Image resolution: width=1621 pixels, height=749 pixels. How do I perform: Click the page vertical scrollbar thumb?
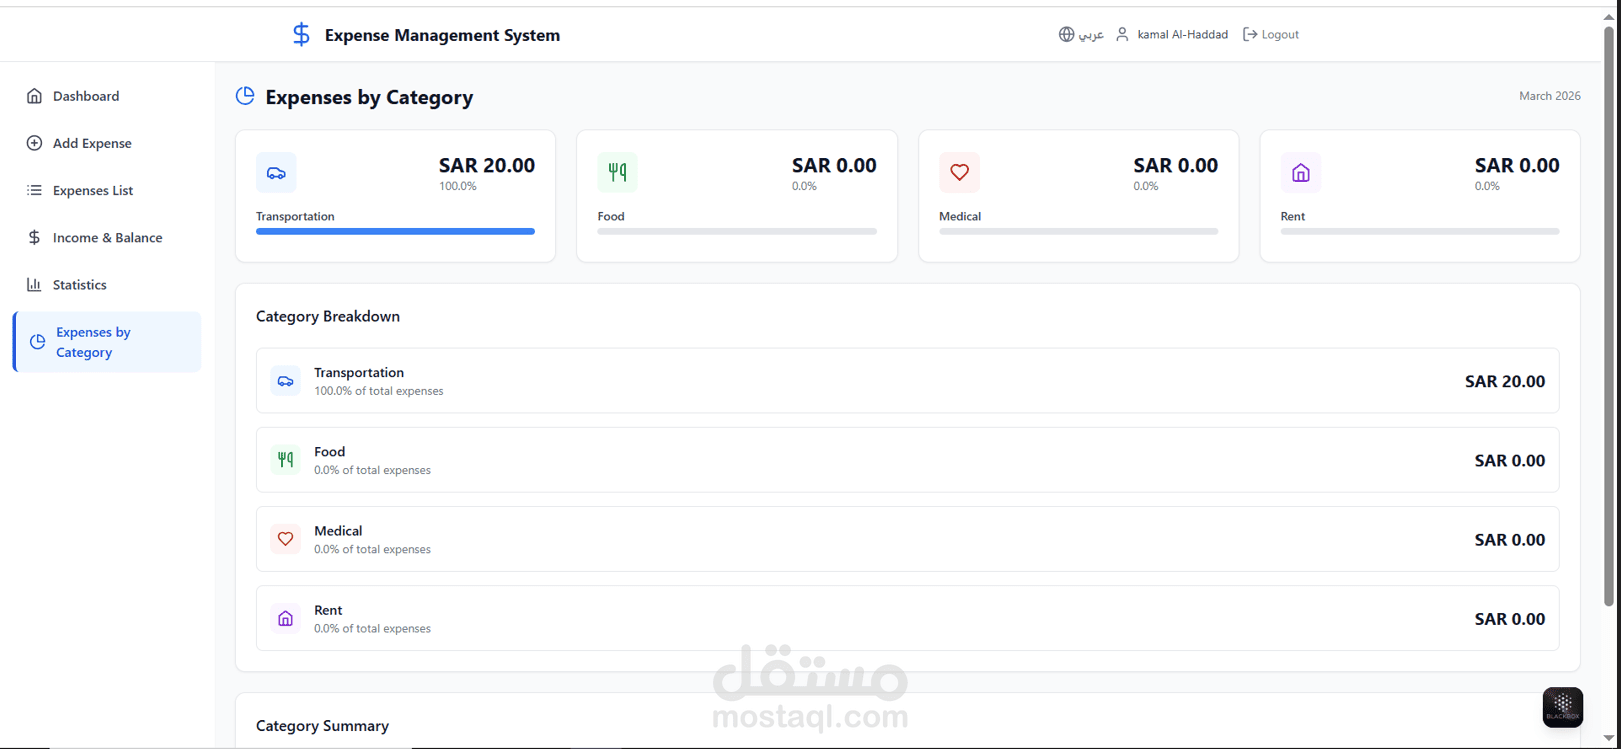(1609, 315)
